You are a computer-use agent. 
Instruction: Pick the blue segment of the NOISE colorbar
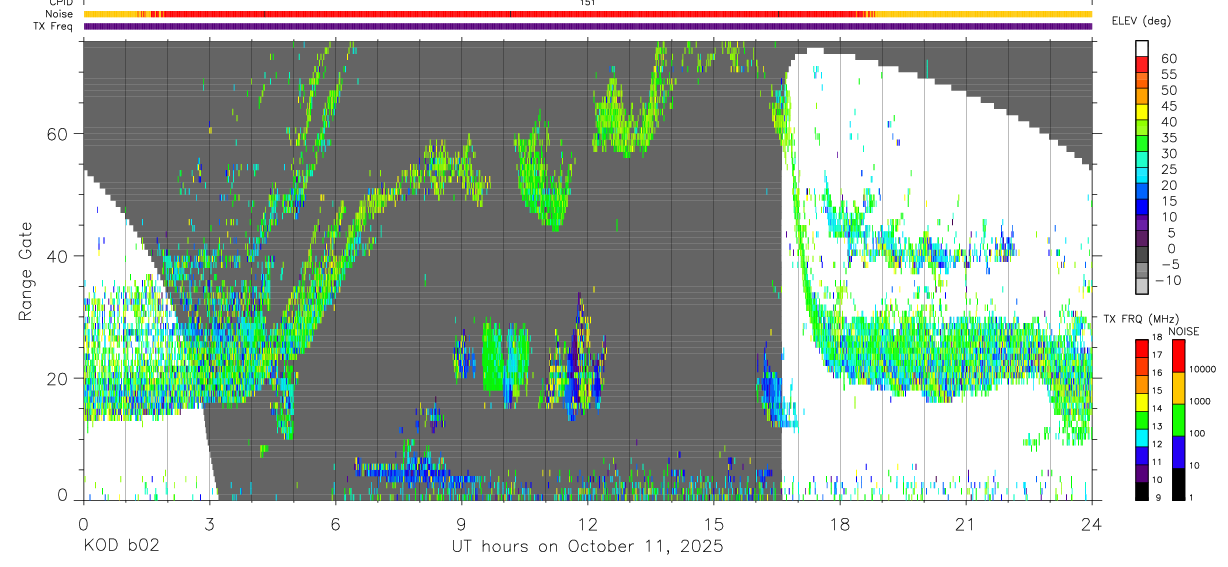(x=1178, y=451)
